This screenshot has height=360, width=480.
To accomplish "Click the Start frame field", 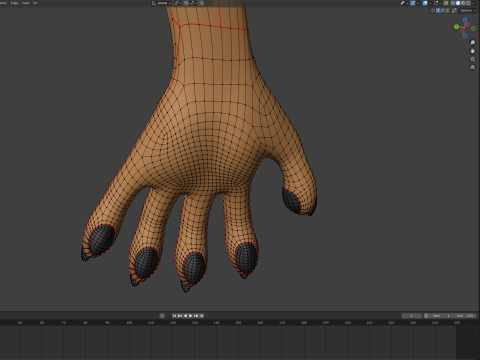I will (442, 316).
